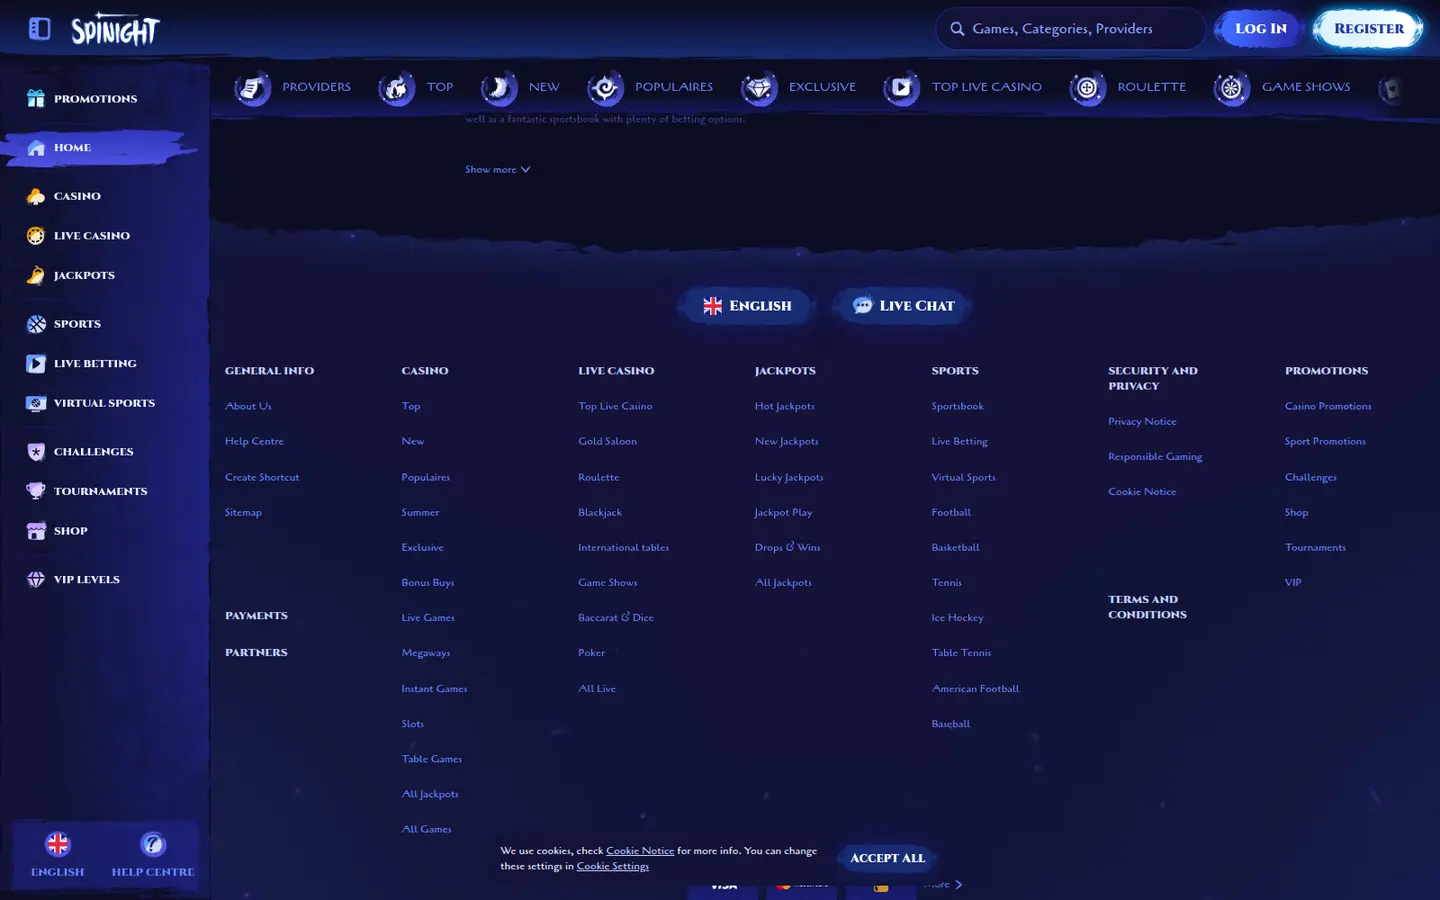Viewport: 1440px width, 900px height.
Task: Open the Create Shortcut footer link
Action: [x=262, y=477]
